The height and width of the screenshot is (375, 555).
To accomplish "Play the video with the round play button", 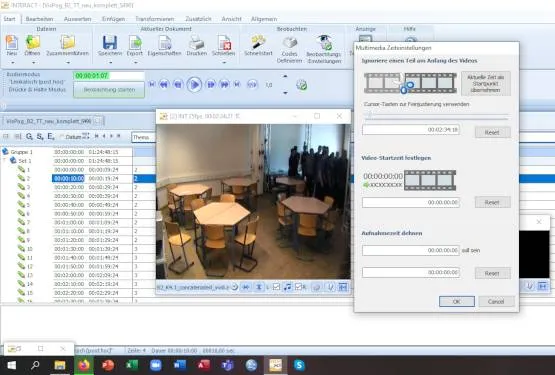I will point(194,85).
